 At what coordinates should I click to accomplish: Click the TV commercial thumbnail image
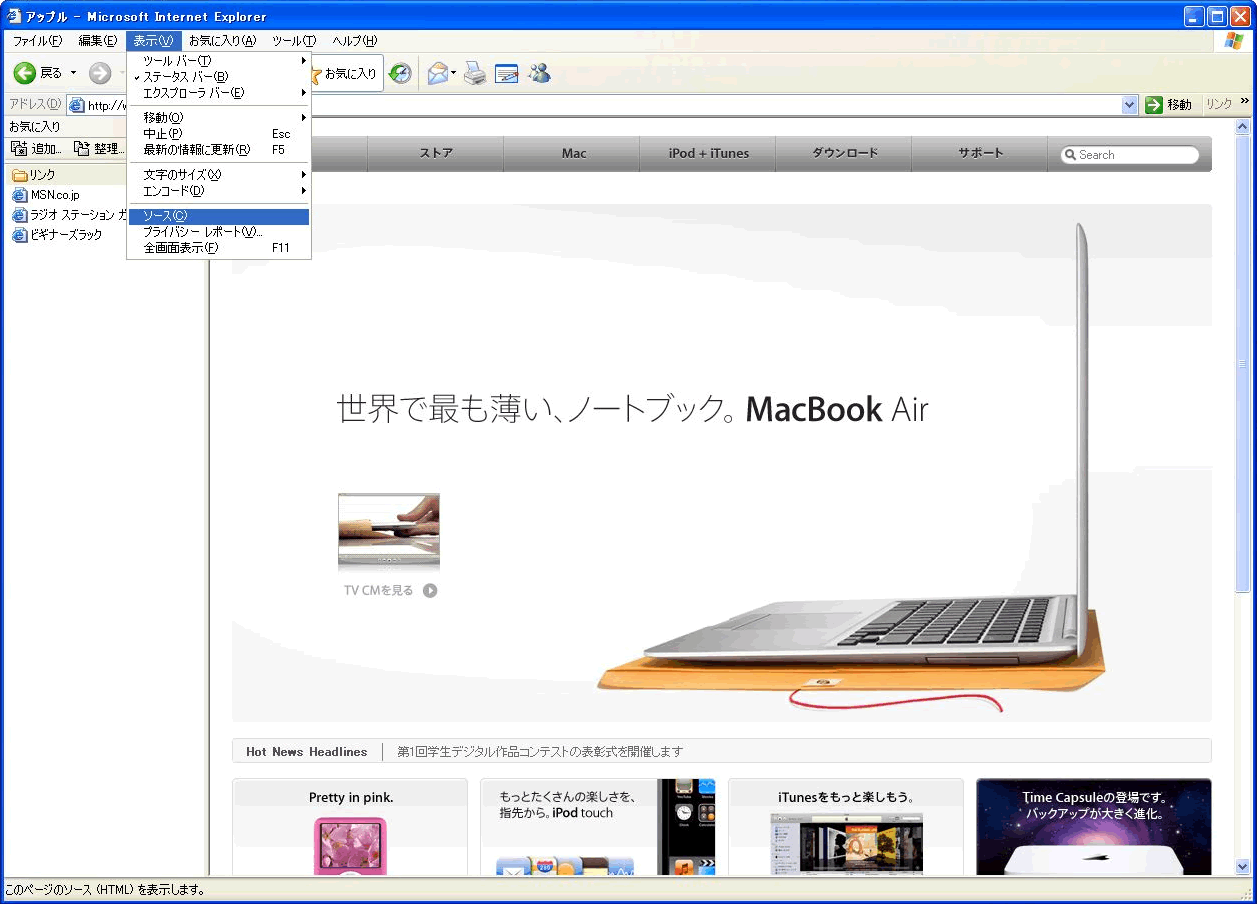point(389,531)
